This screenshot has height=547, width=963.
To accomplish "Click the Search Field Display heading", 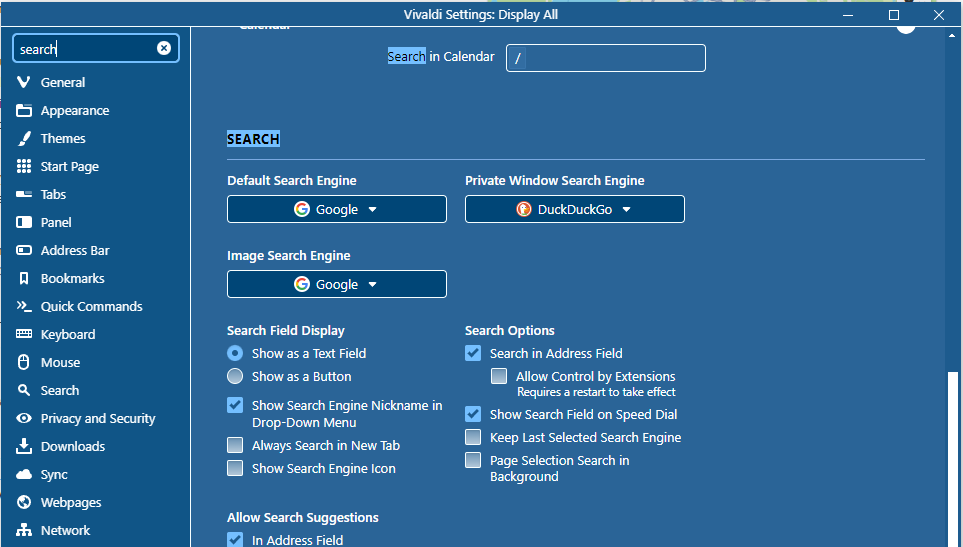I will 286,330.
